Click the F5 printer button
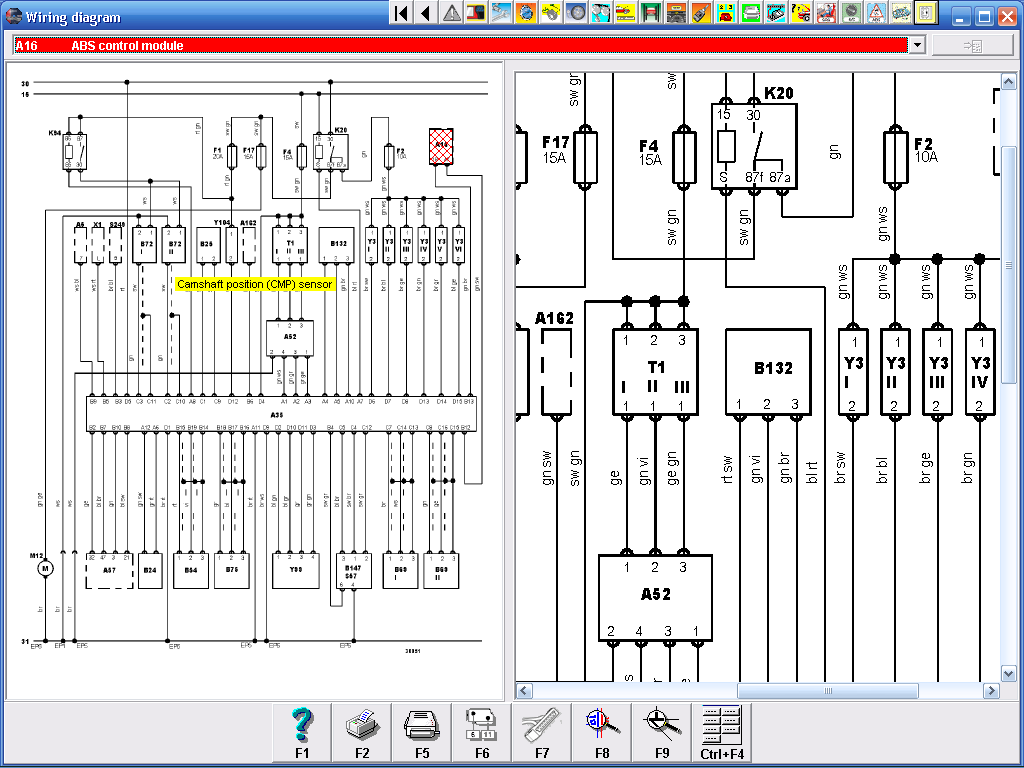Viewport: 1024px width, 768px height. [422, 733]
